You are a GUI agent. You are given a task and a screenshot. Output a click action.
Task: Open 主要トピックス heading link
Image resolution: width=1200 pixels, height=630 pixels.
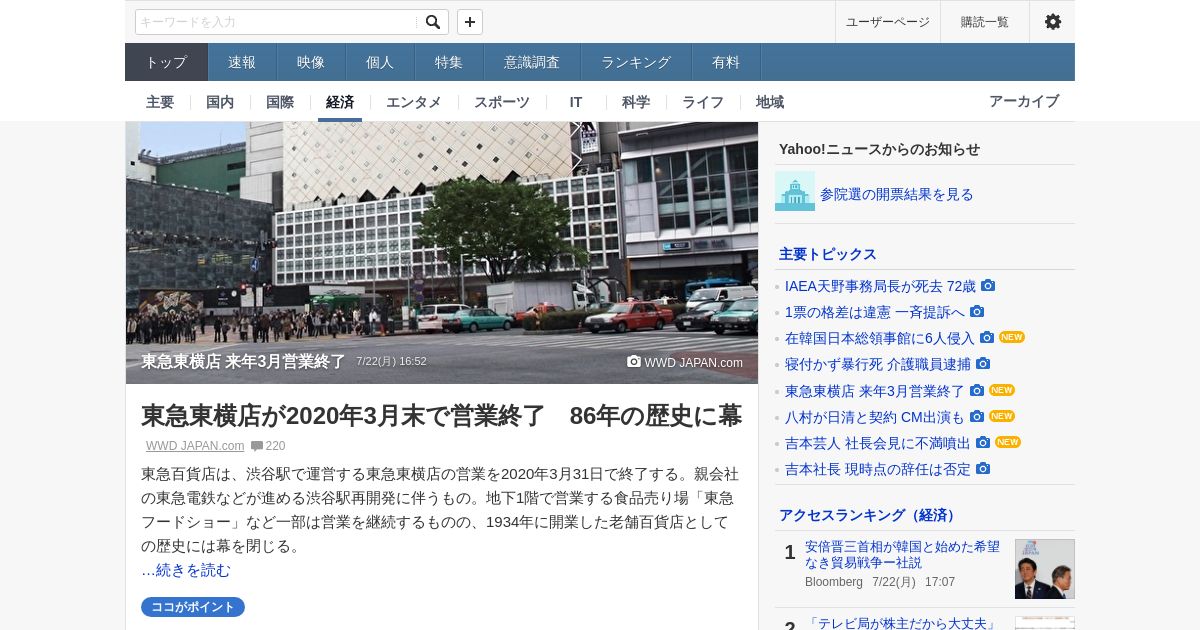tap(828, 254)
